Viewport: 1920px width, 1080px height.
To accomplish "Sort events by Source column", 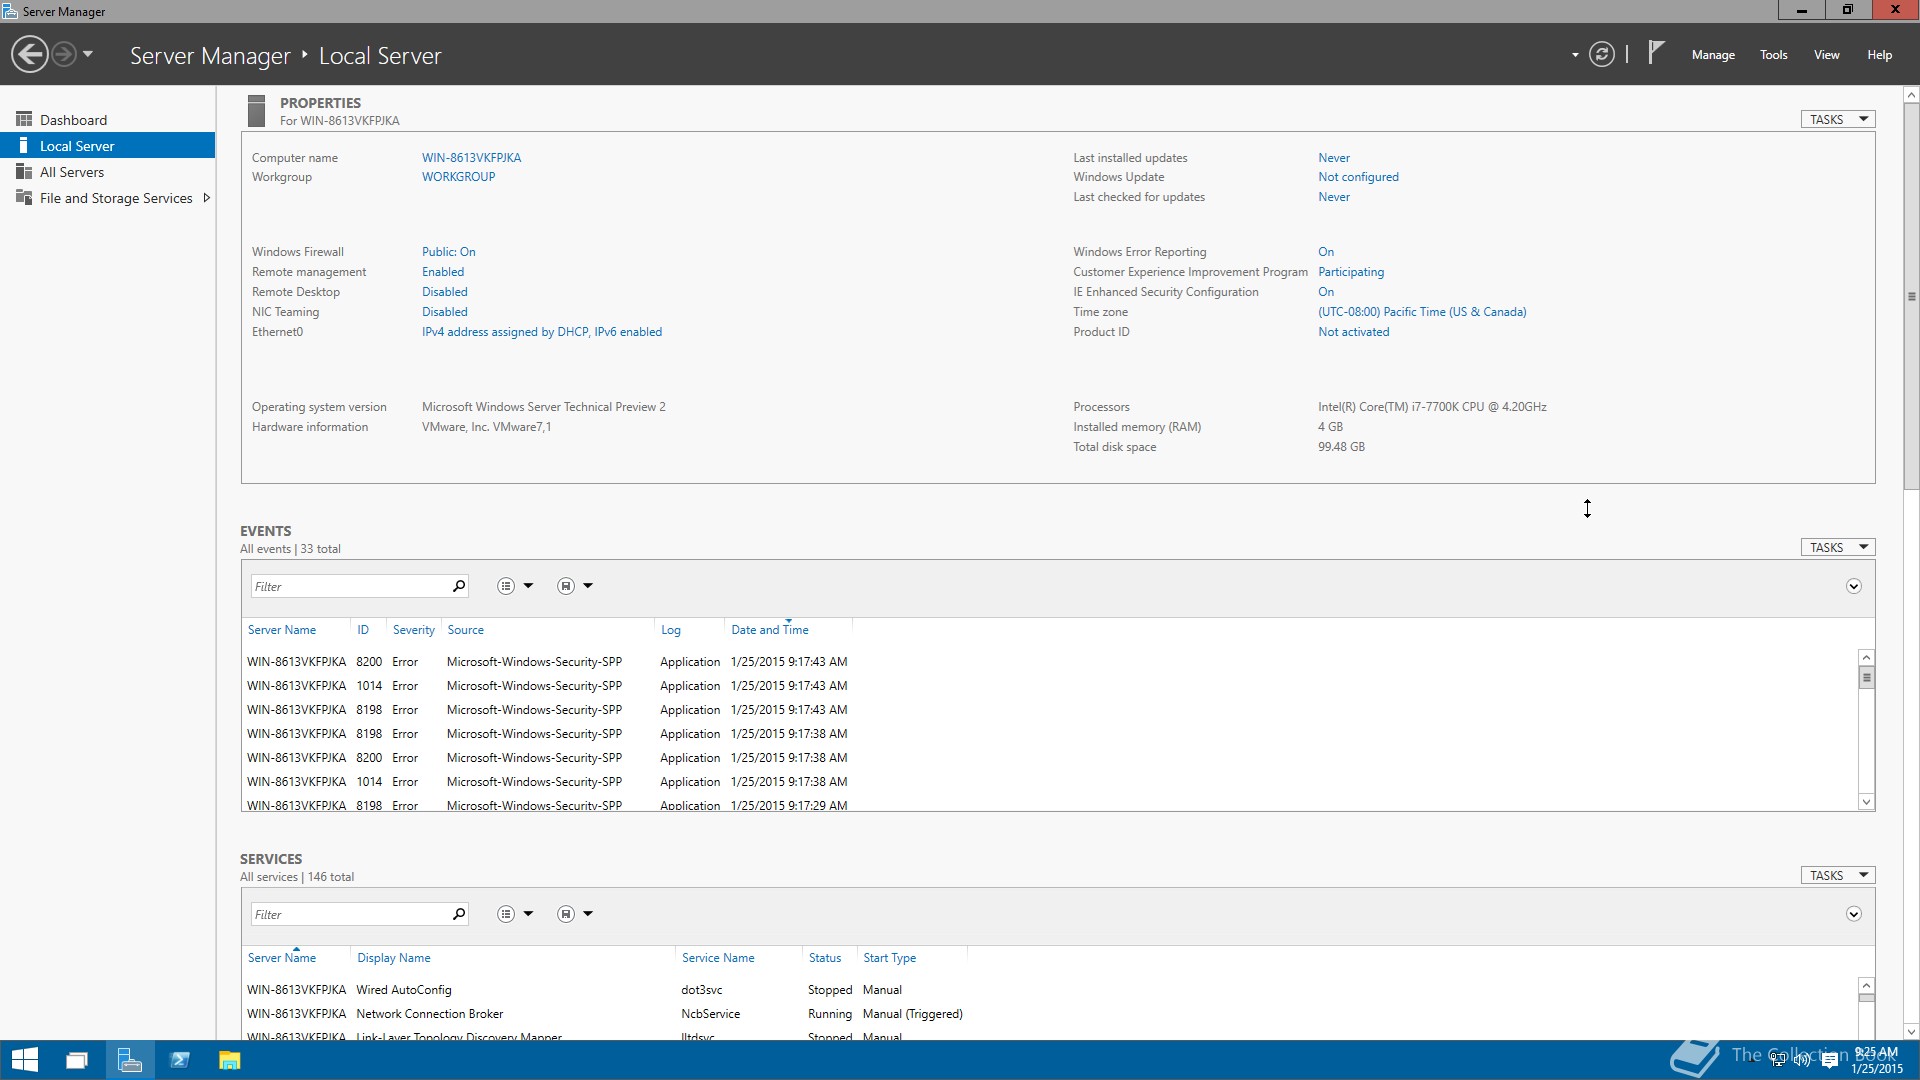I will click(465, 630).
